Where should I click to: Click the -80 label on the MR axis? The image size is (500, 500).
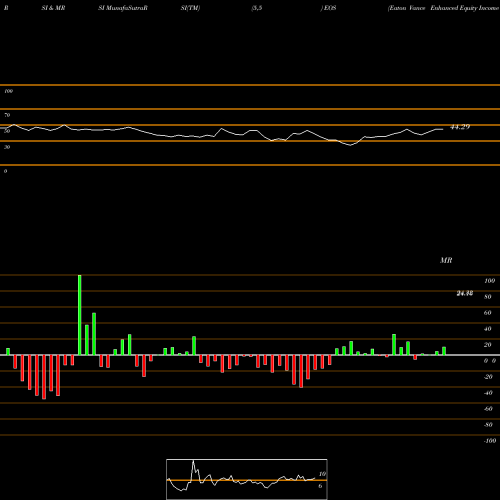click(x=488, y=425)
